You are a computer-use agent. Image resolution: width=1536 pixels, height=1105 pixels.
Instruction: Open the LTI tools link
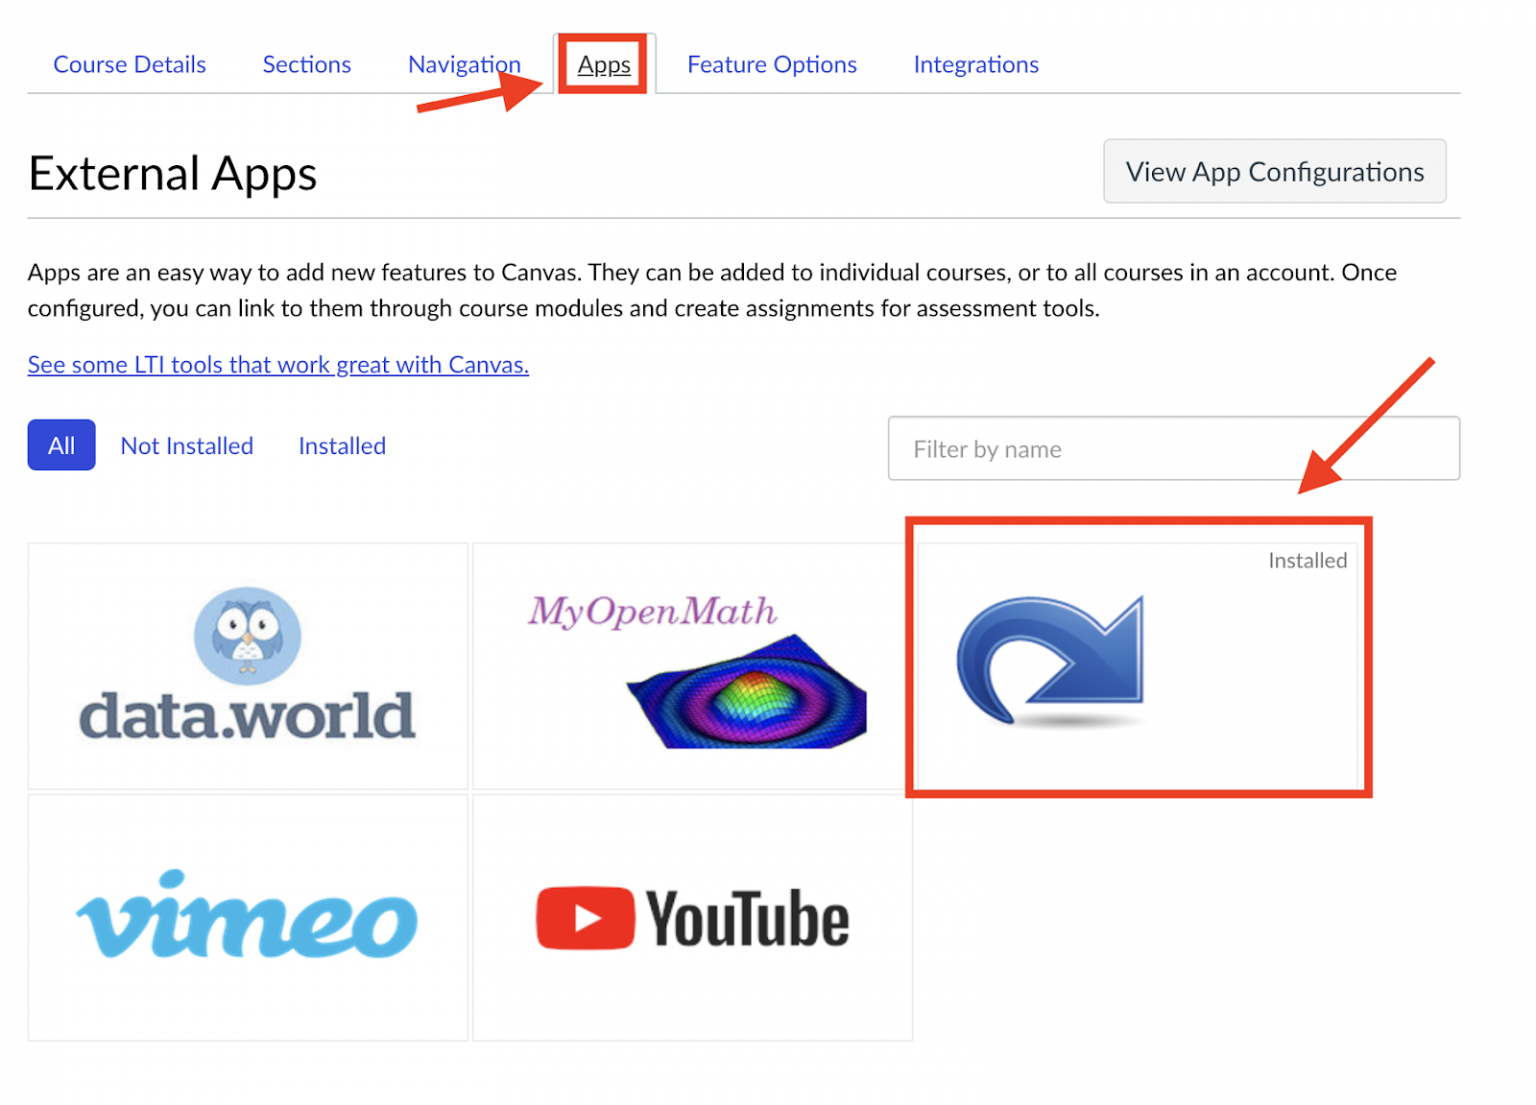(278, 364)
